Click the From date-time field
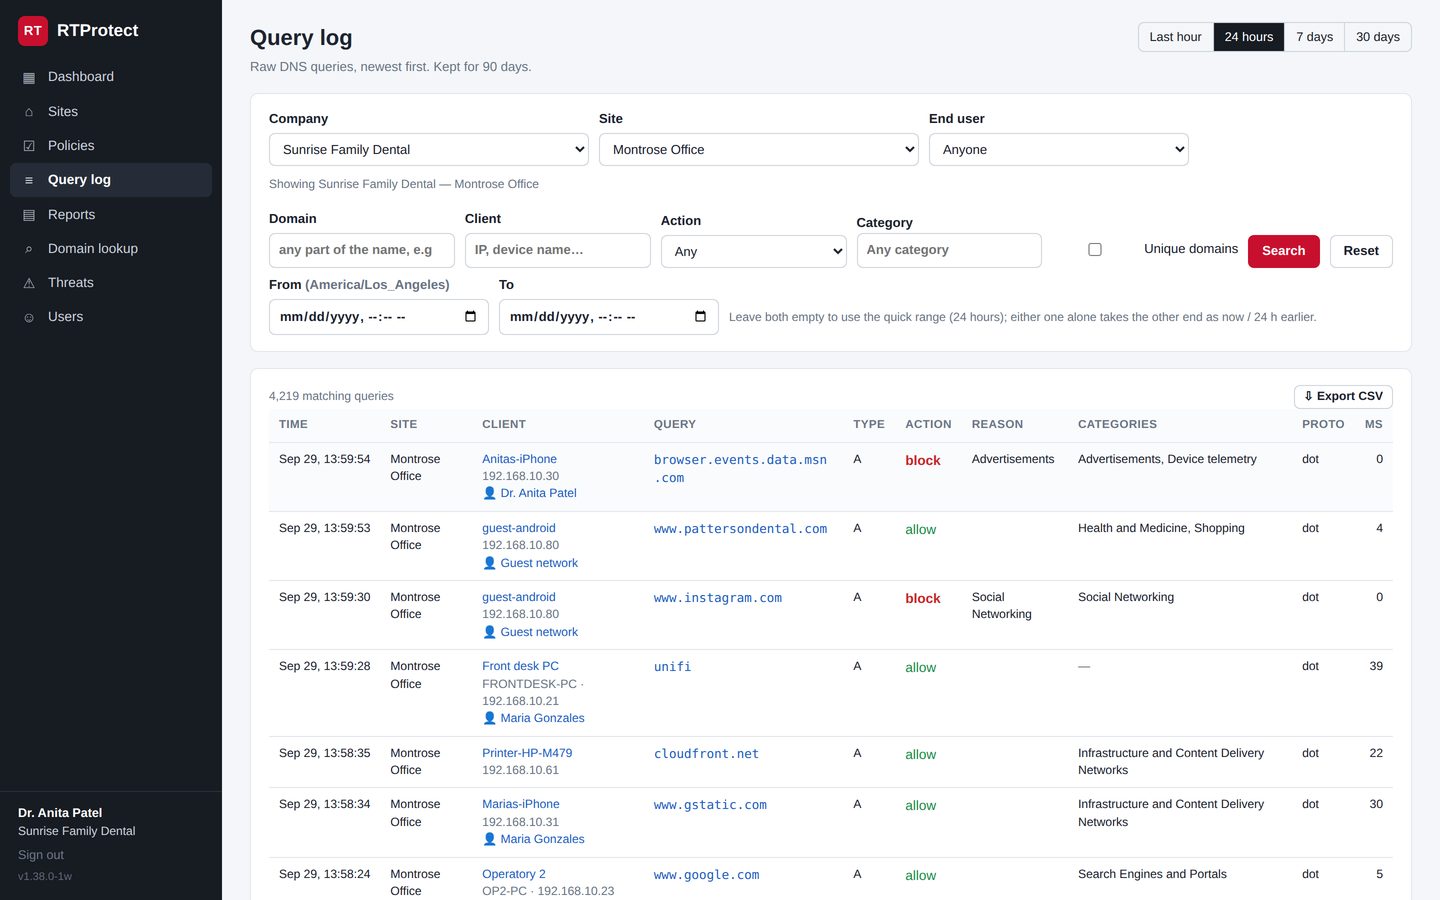The image size is (1440, 900). (x=379, y=317)
